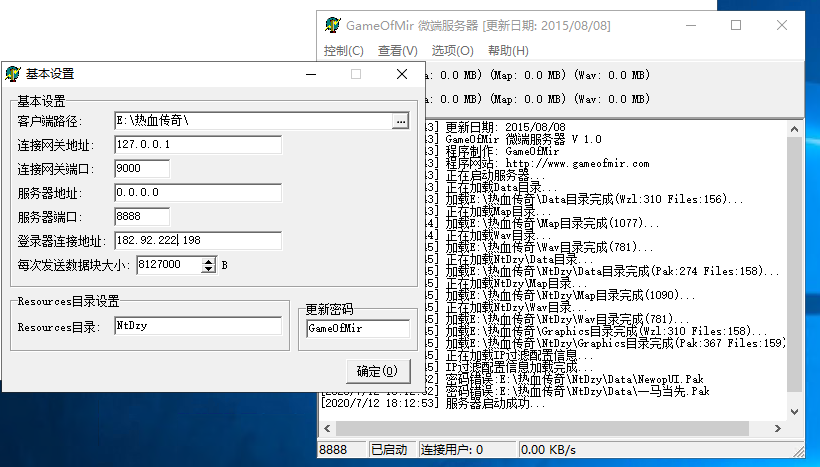Click the 连接用户: 0 status entry

(x=467, y=450)
